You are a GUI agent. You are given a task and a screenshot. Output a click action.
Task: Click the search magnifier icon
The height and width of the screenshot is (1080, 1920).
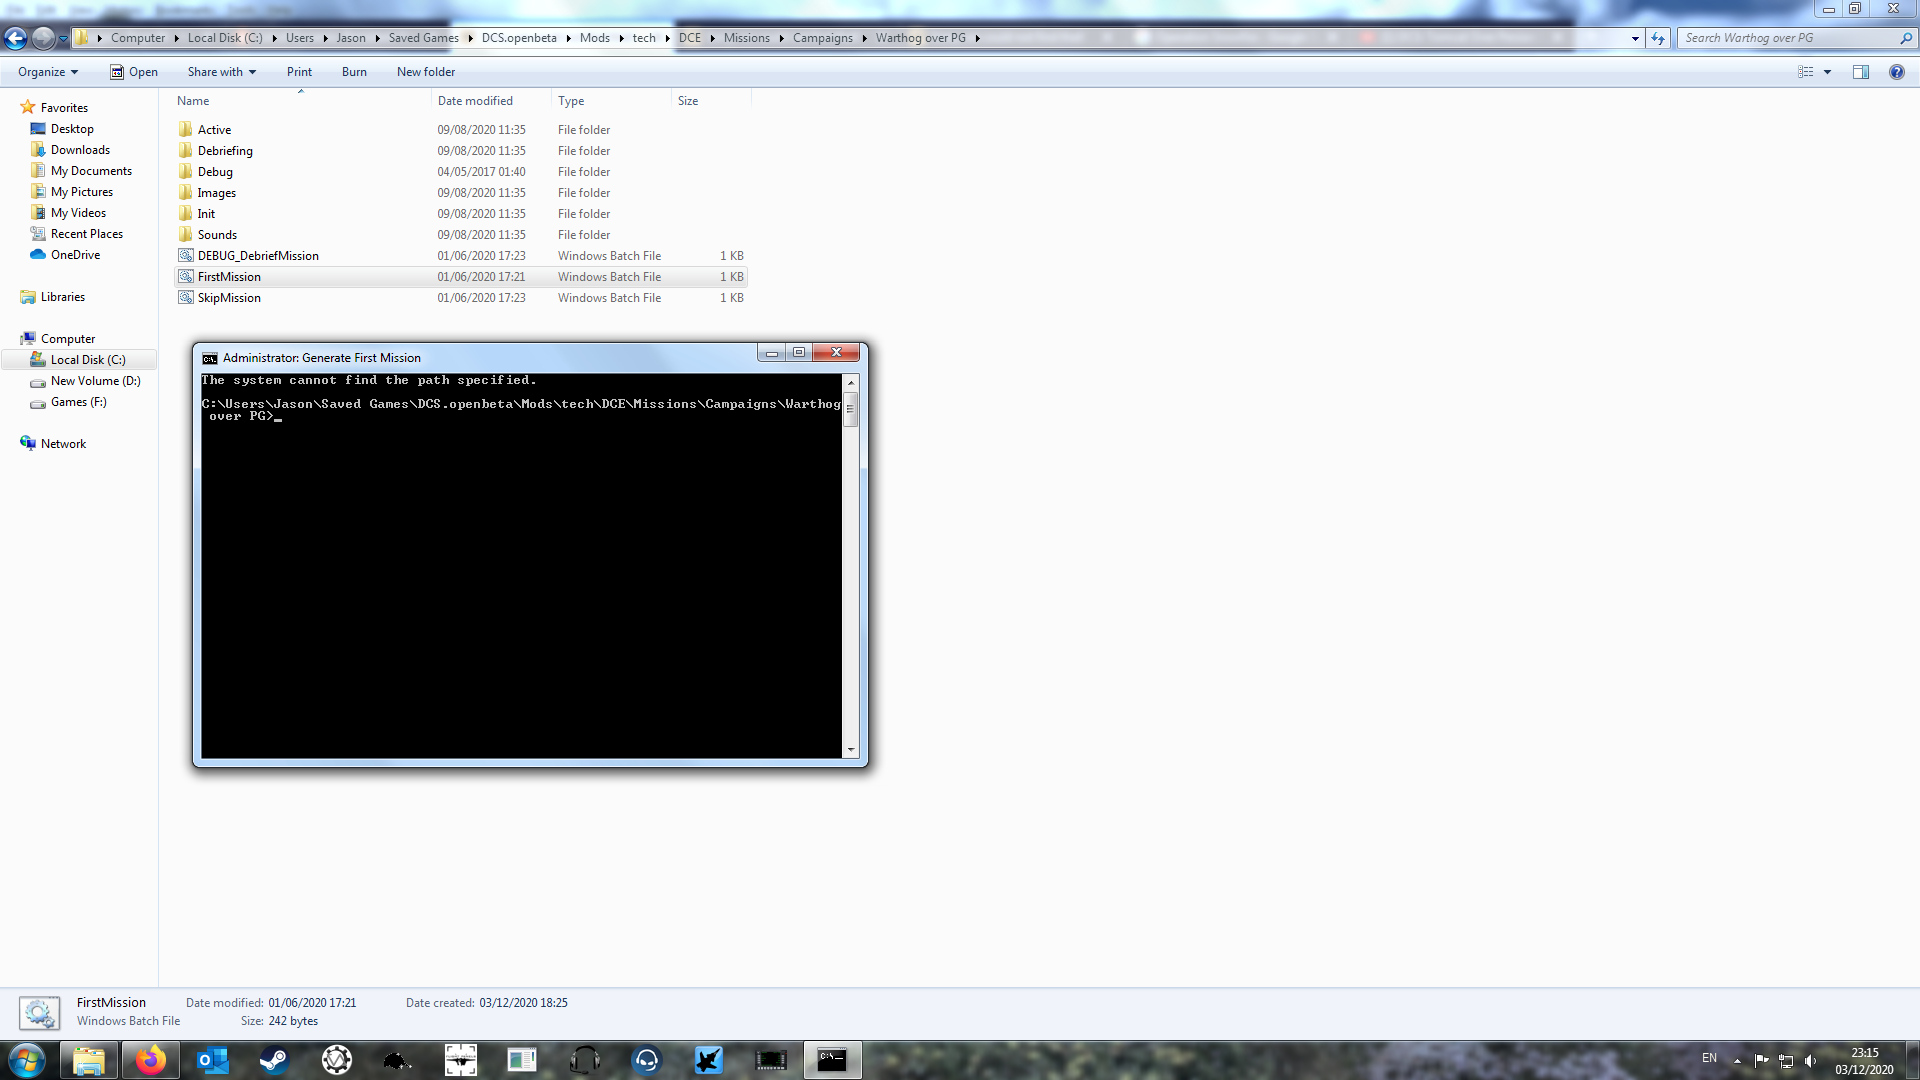[1906, 38]
